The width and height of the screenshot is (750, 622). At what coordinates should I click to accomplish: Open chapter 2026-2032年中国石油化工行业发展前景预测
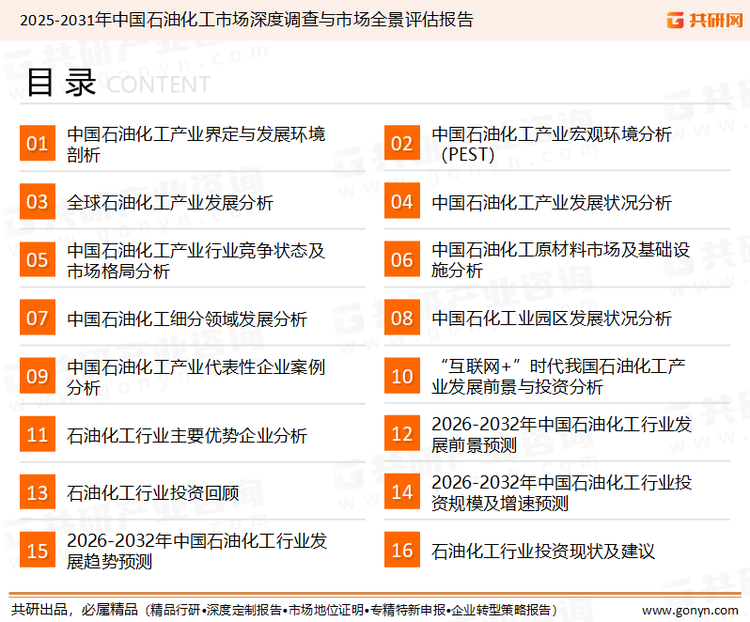click(x=562, y=434)
